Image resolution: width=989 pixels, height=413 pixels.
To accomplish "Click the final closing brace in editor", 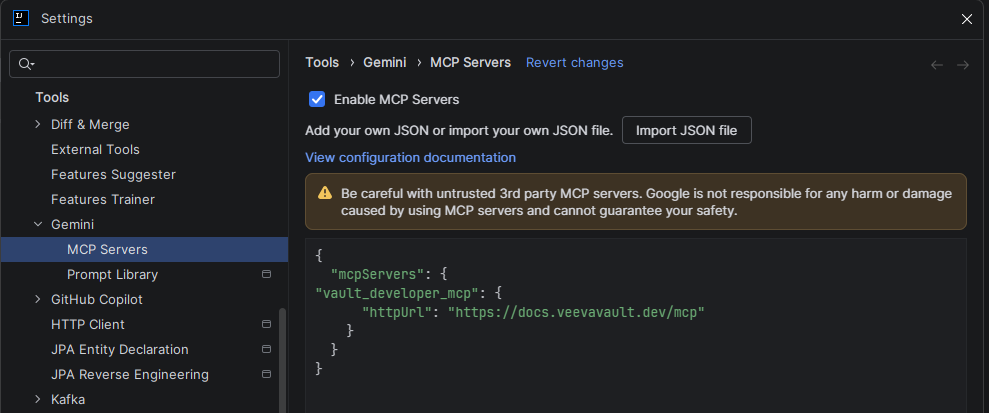I will click(x=319, y=368).
